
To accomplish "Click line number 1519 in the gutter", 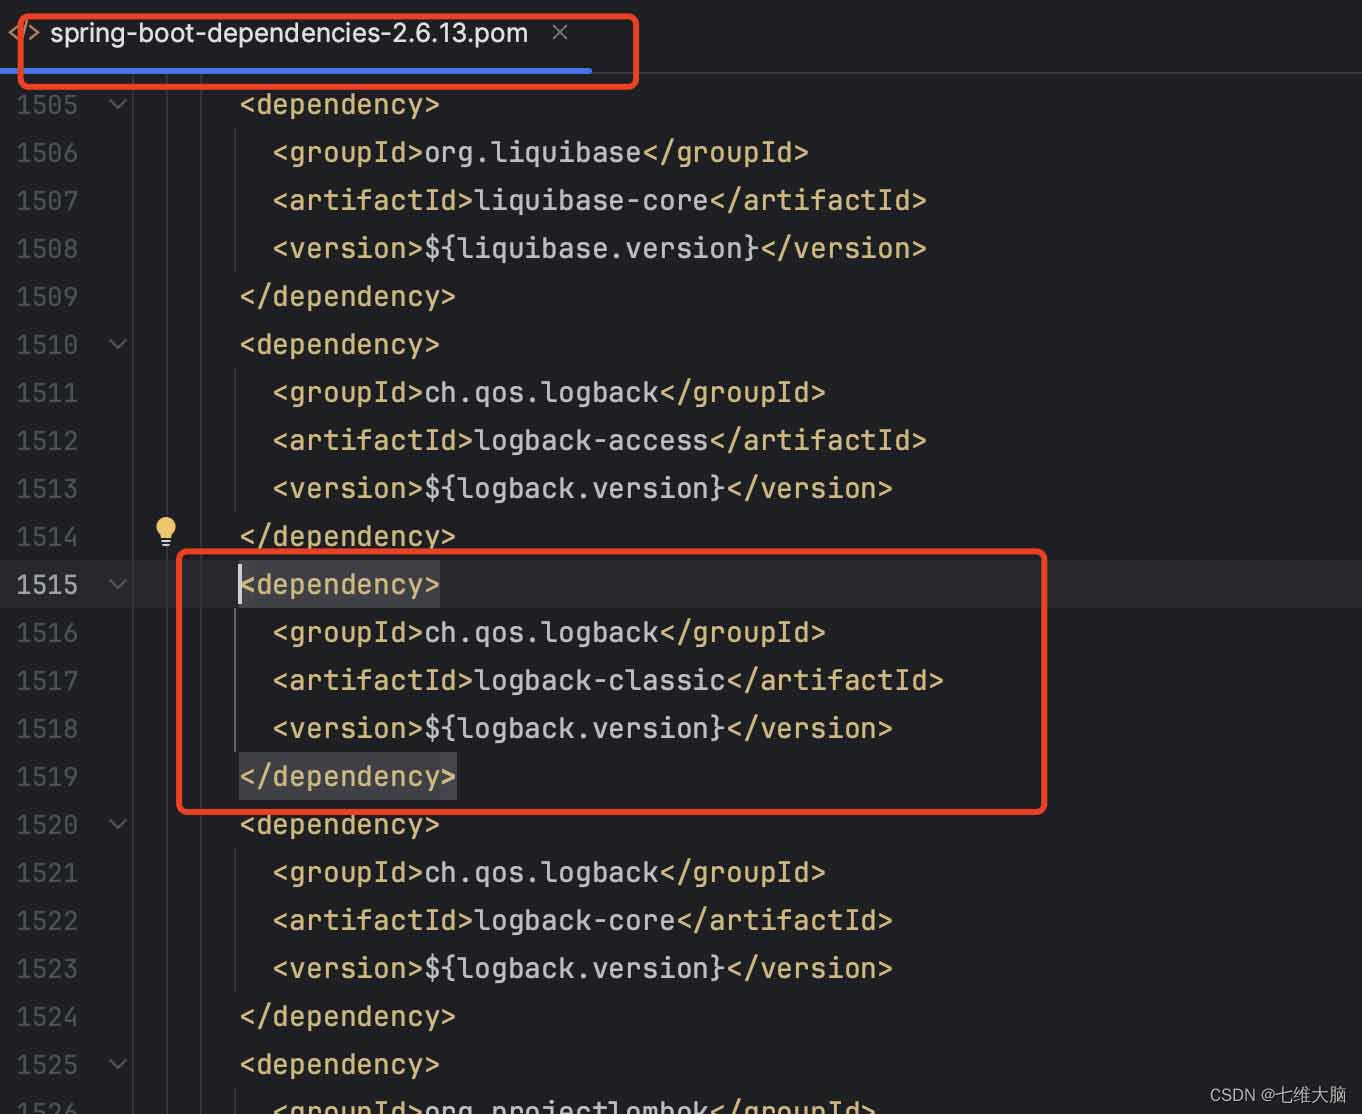I will tap(47, 777).
